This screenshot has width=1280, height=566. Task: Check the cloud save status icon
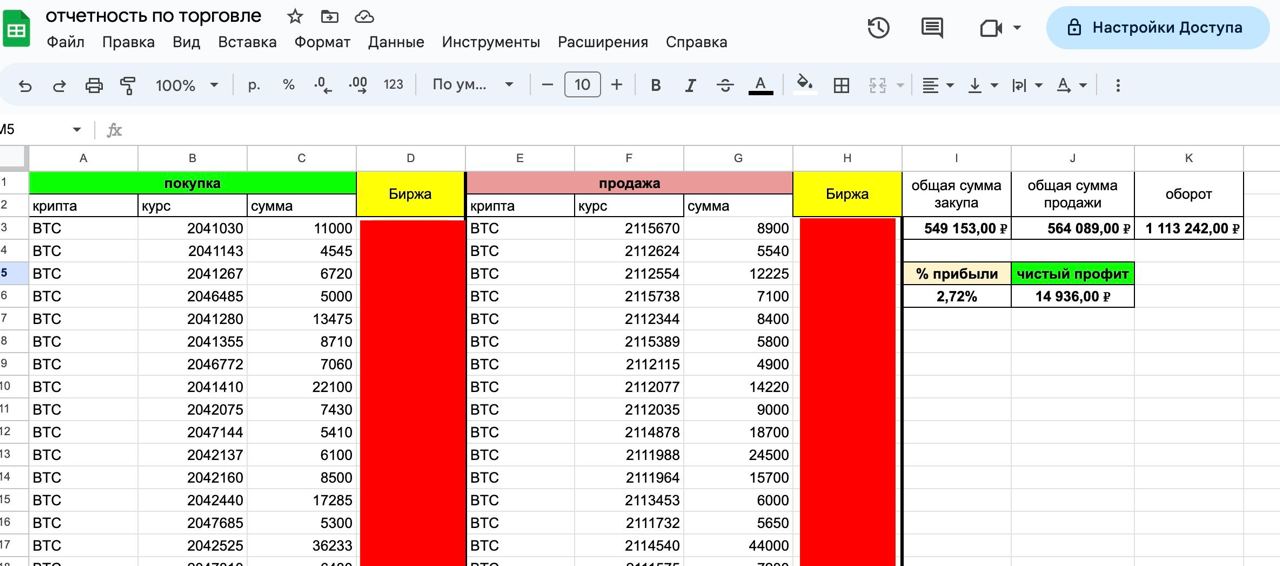(x=364, y=16)
